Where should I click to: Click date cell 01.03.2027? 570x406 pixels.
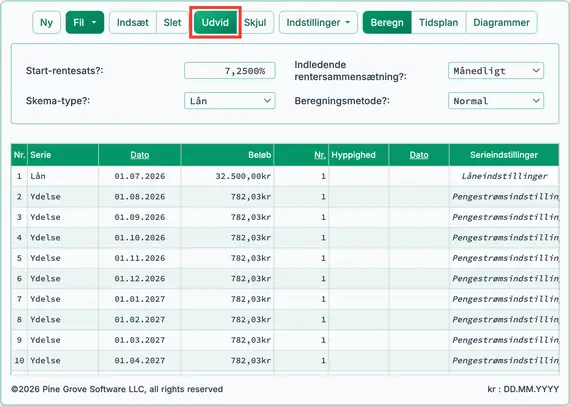pos(140,340)
